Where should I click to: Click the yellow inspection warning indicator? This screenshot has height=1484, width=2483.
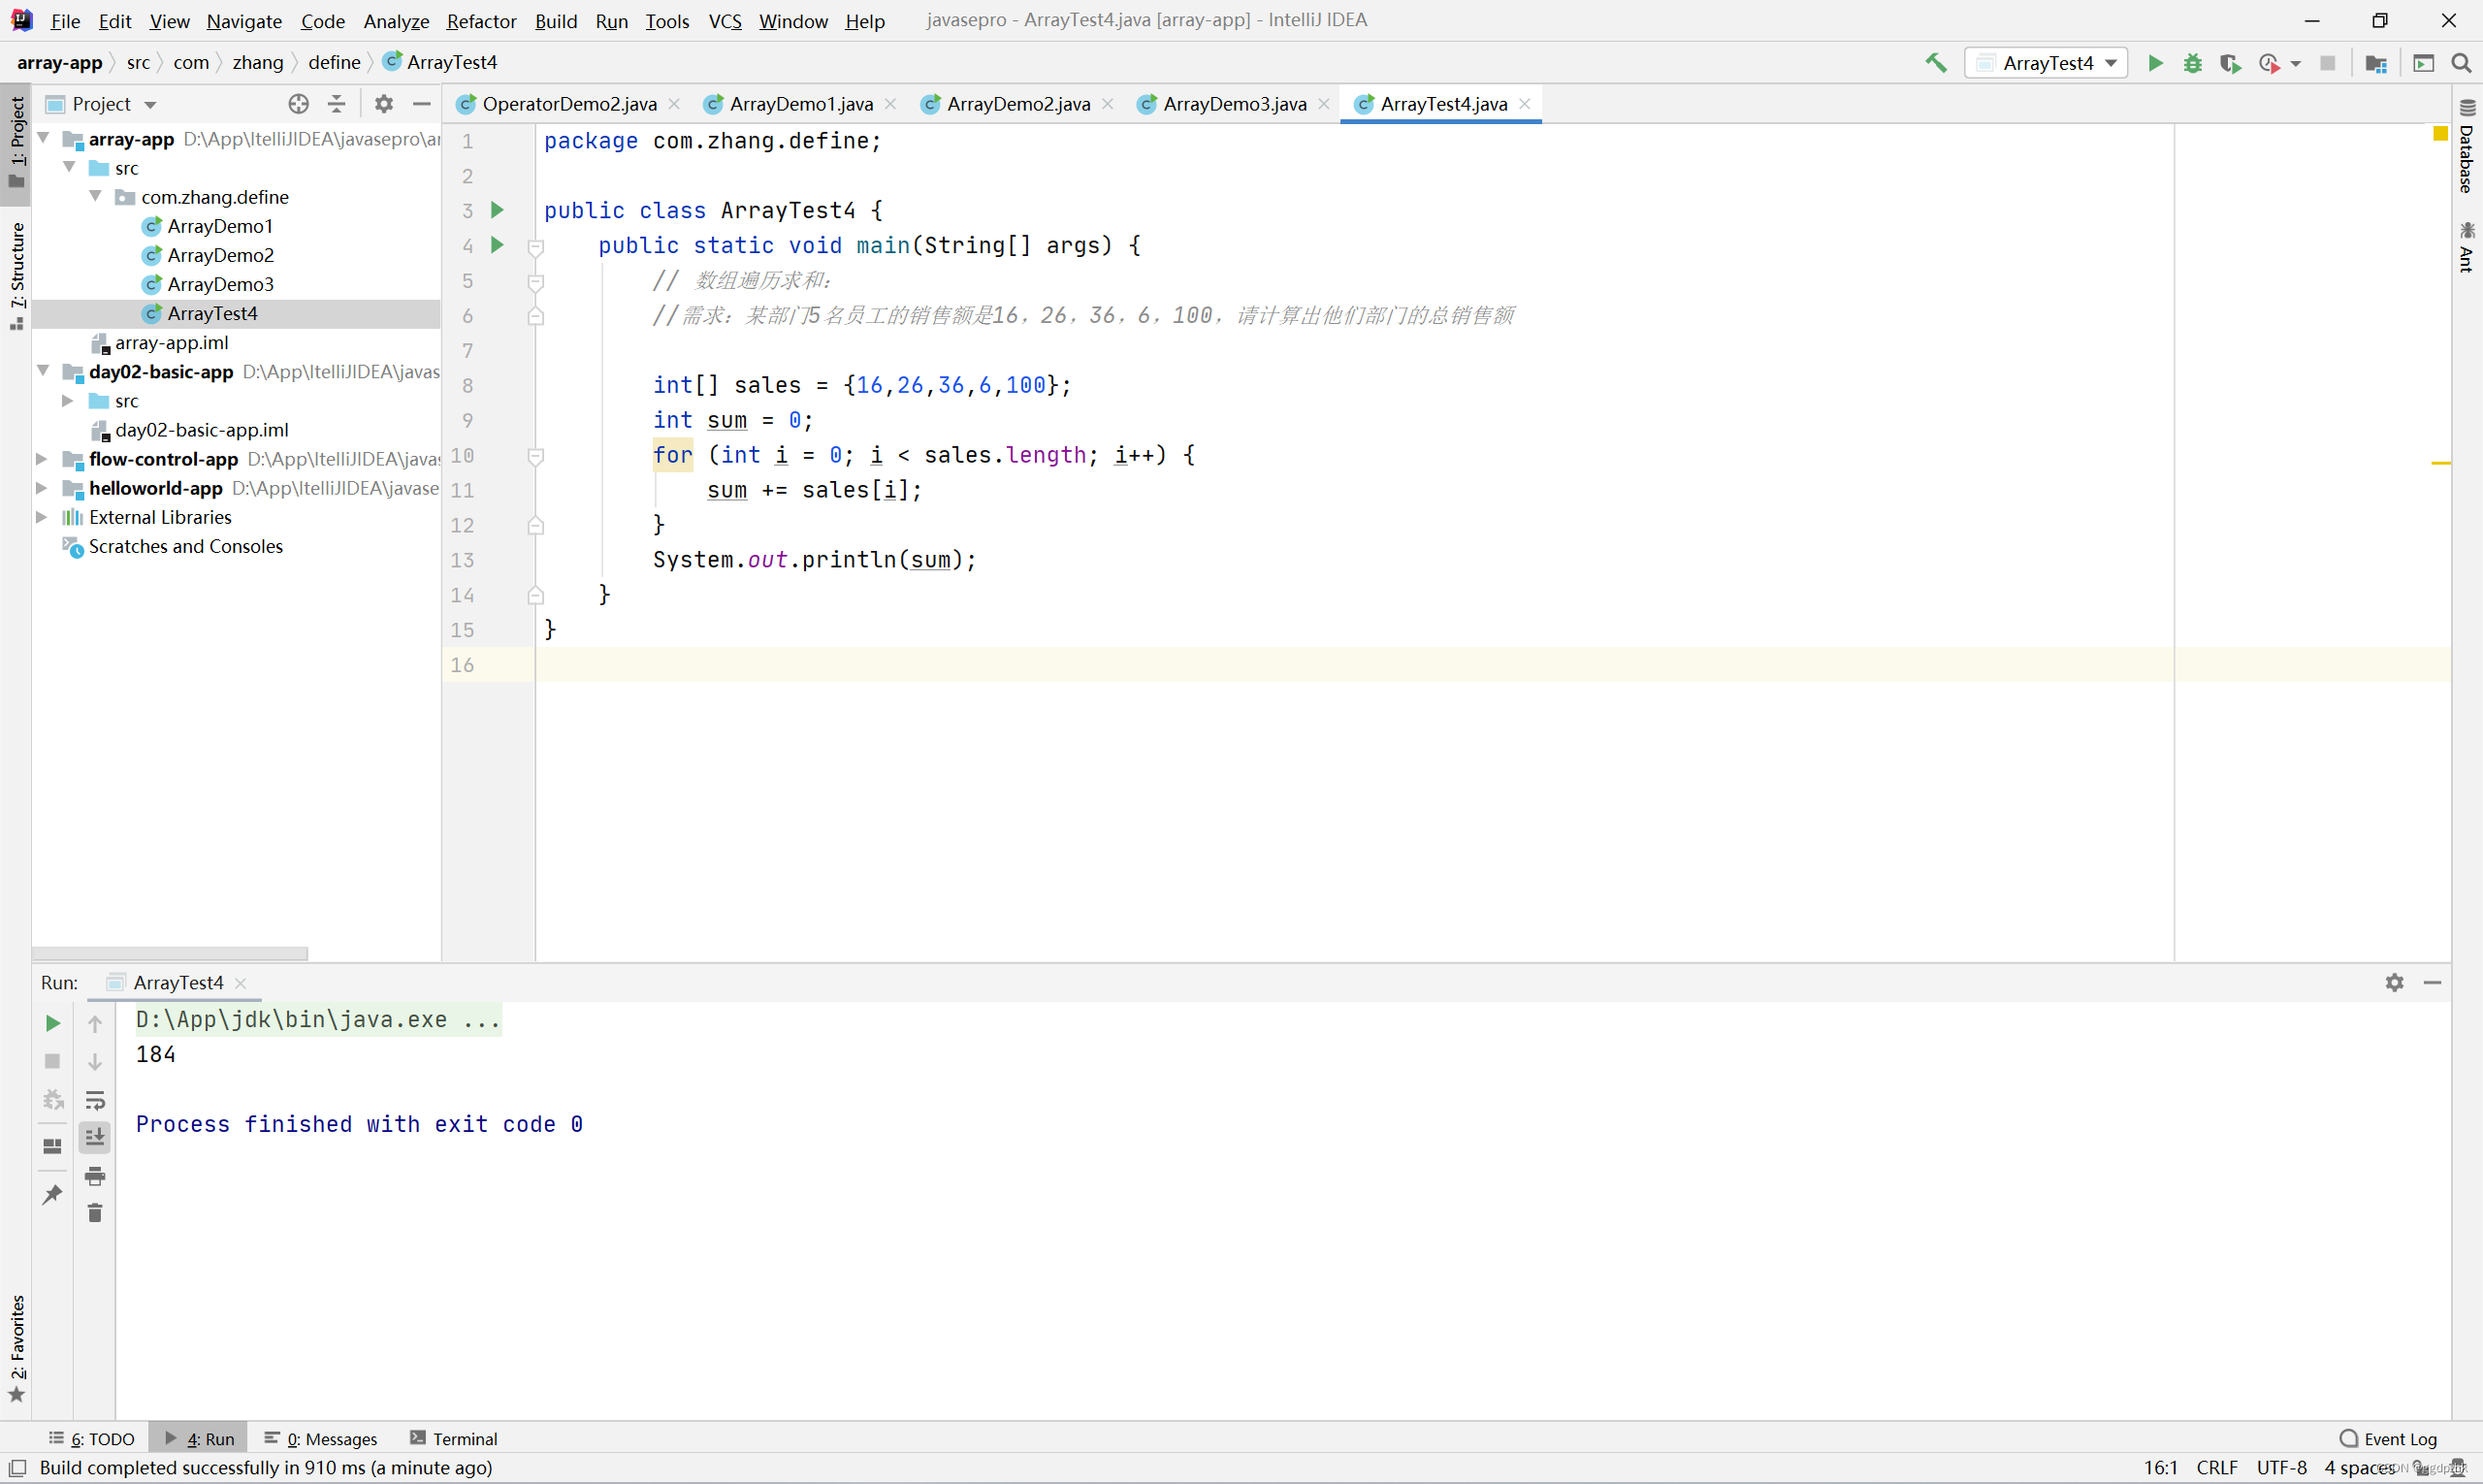pos(2440,134)
